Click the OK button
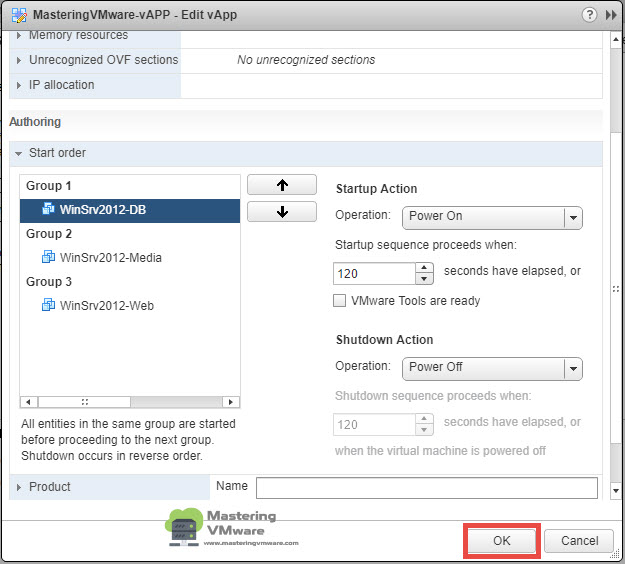The image size is (625, 564). (x=501, y=540)
